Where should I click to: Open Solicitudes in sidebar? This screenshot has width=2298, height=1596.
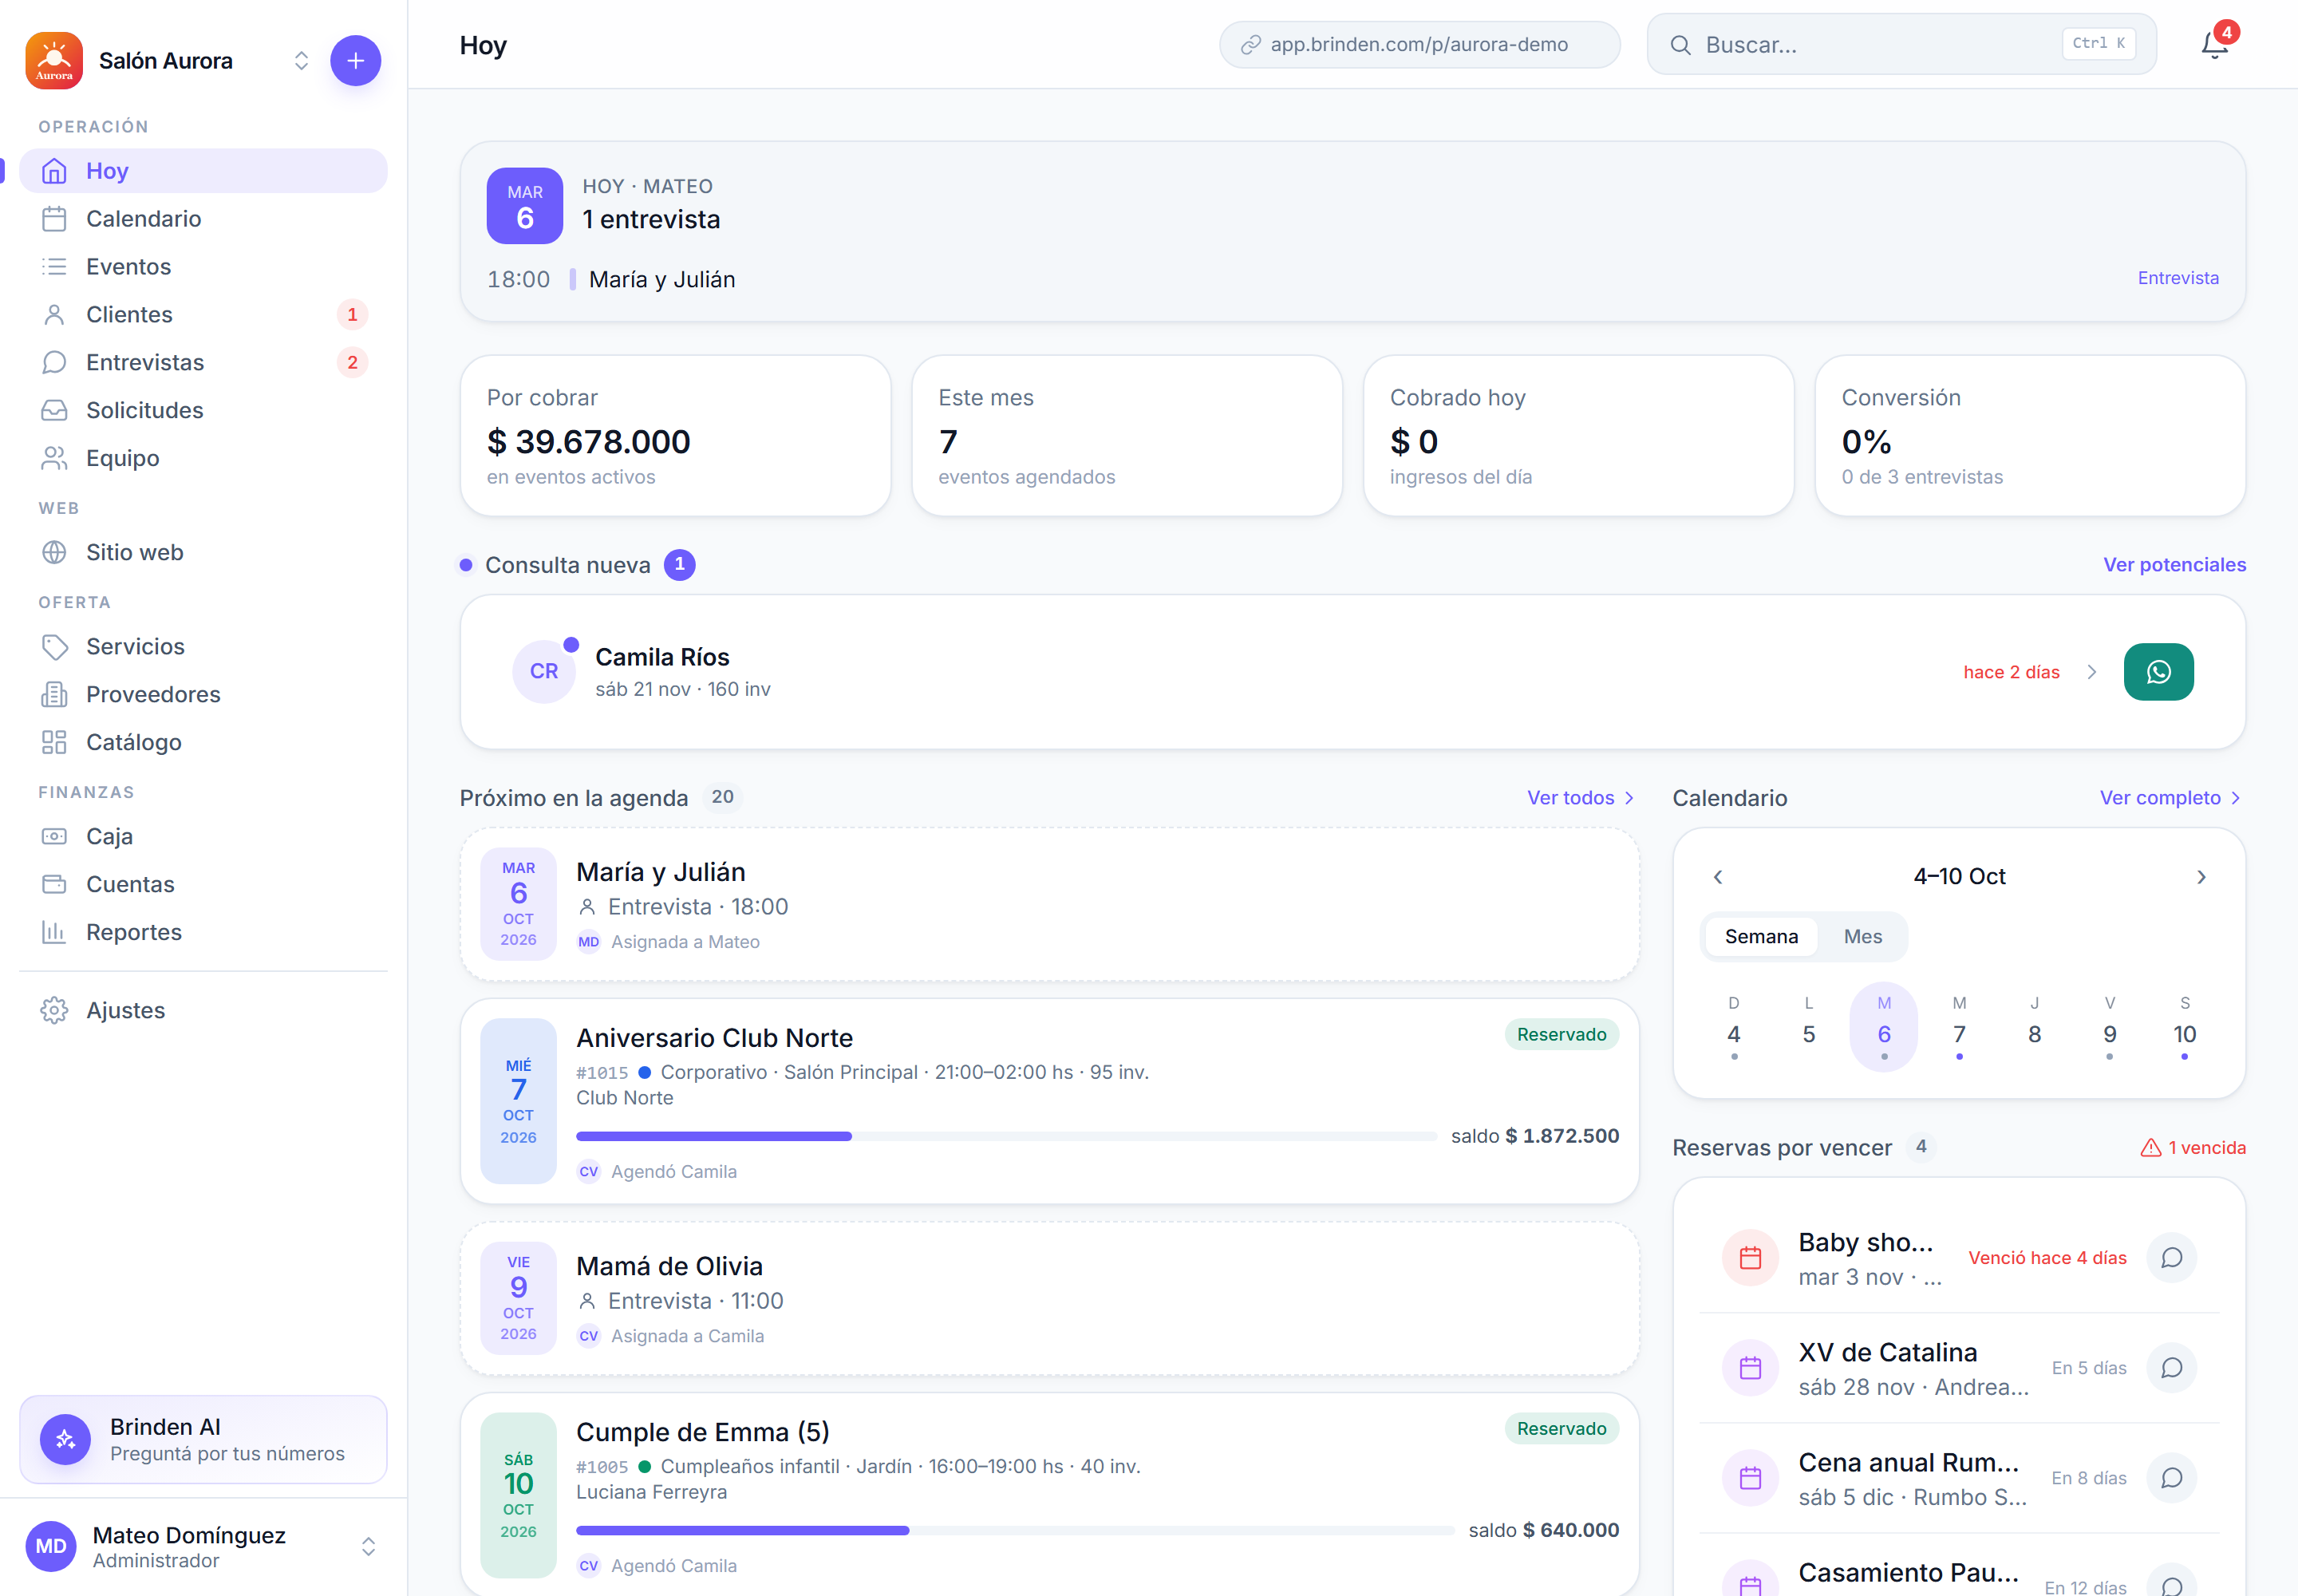click(203, 411)
